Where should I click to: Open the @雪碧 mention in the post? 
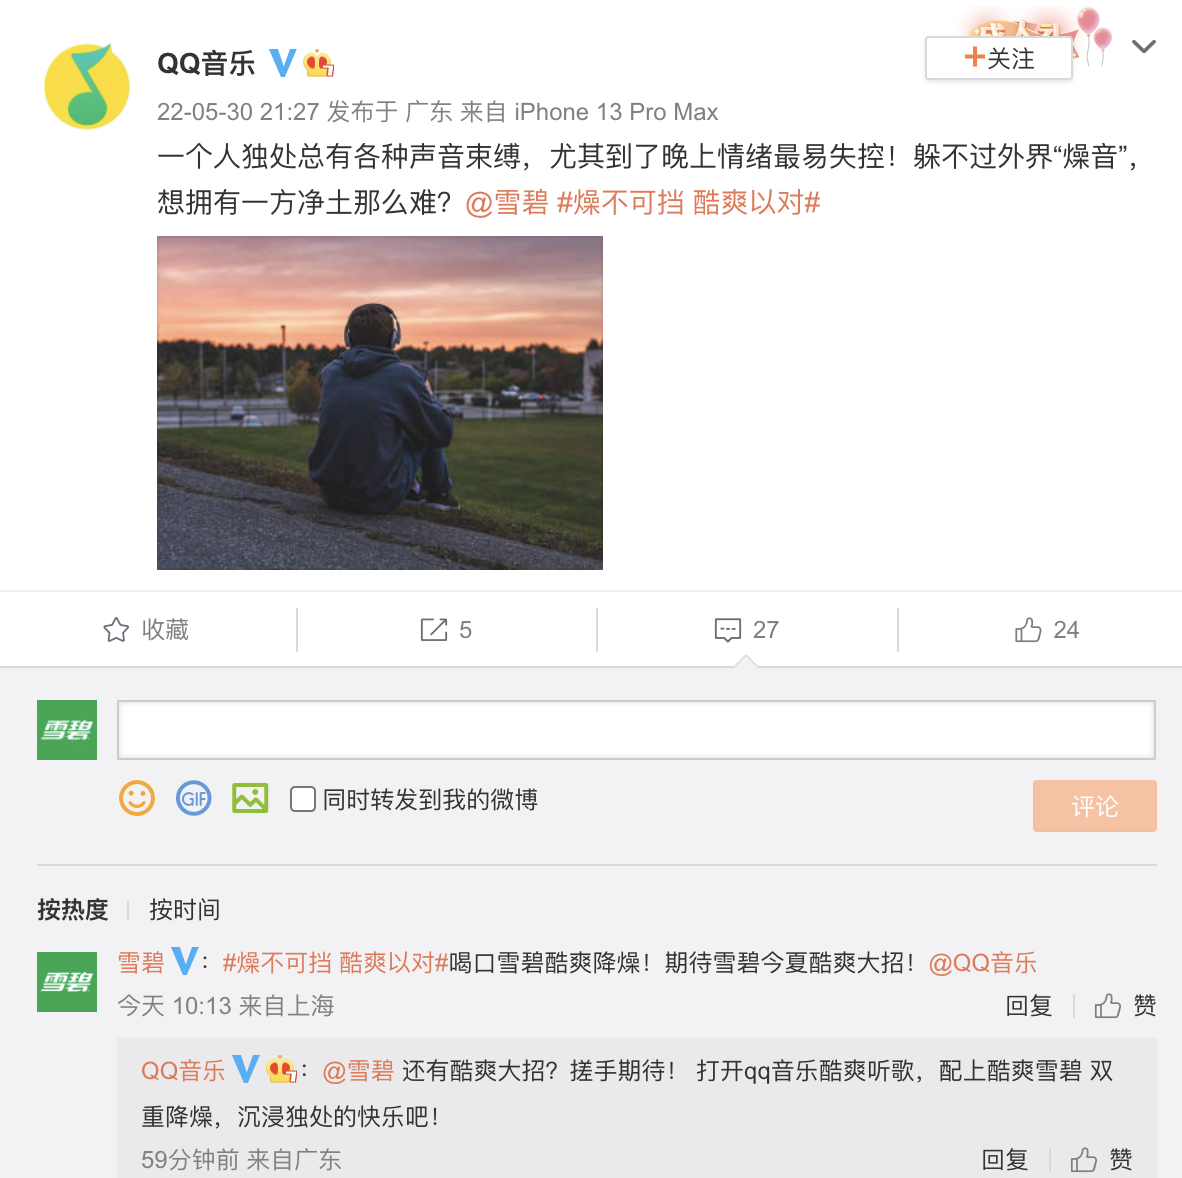point(507,203)
